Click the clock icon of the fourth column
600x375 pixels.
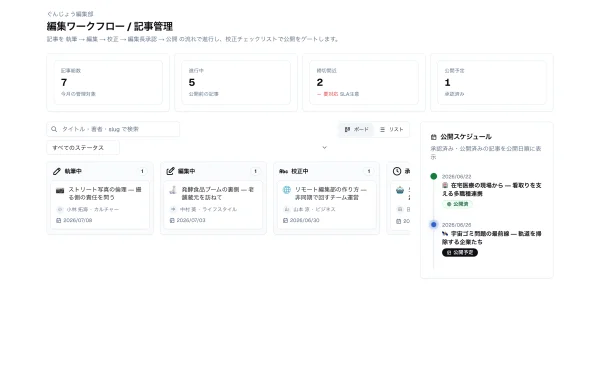coord(397,171)
